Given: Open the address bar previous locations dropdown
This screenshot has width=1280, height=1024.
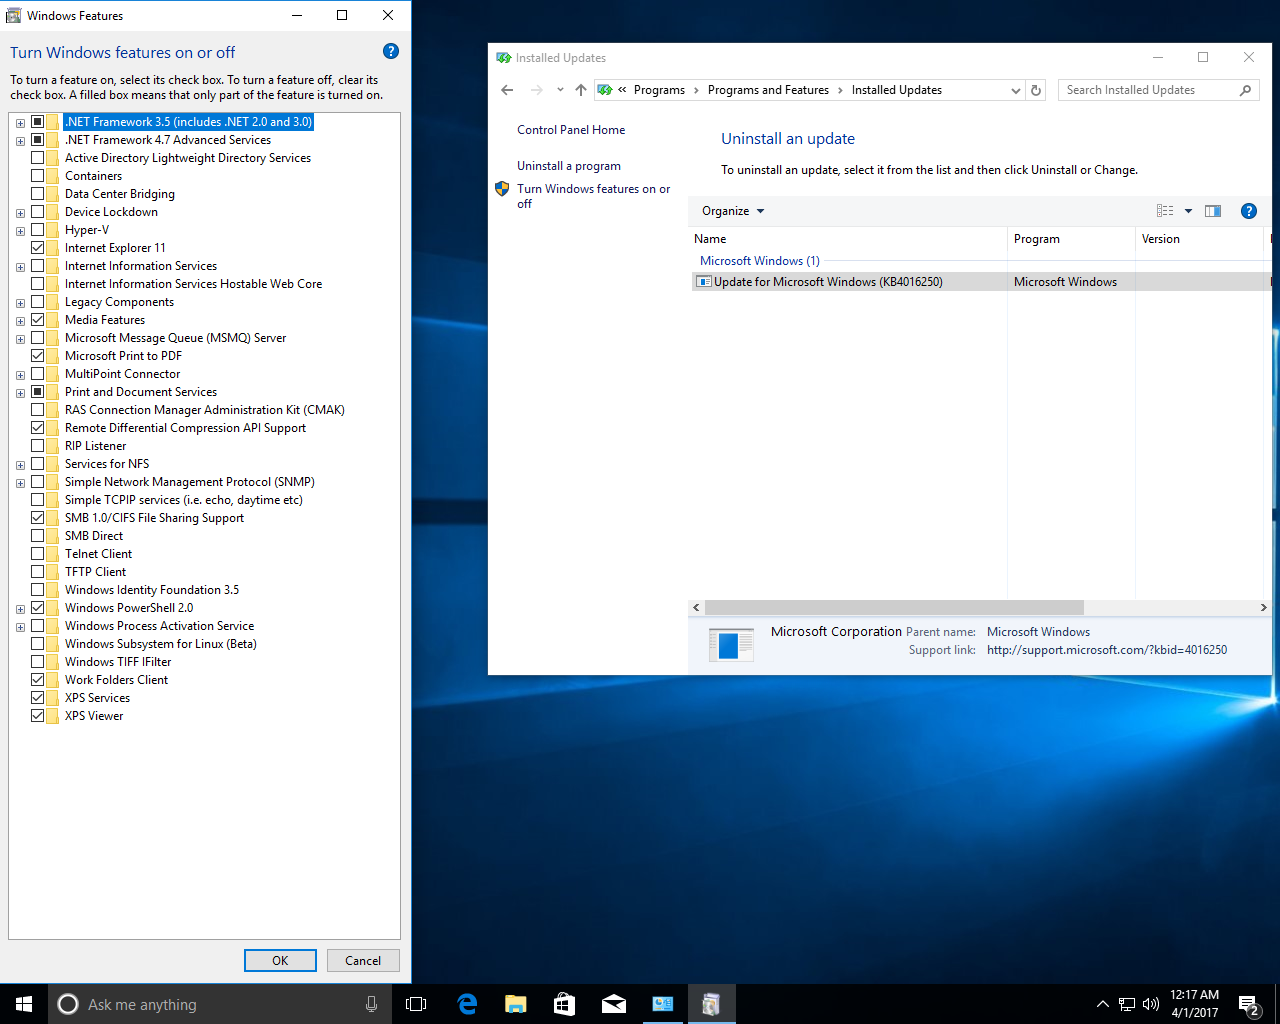Looking at the screenshot, I should (x=1016, y=90).
